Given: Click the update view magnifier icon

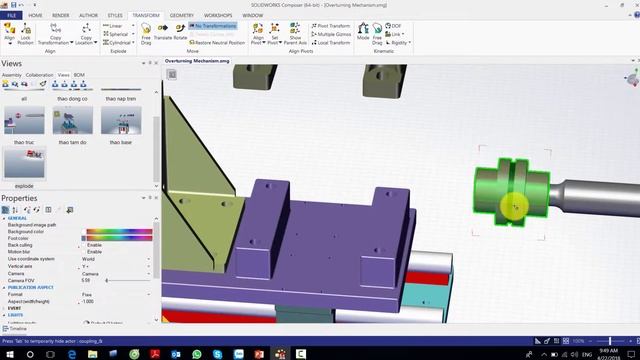Looking at the screenshot, I should pyautogui.click(x=15, y=84).
